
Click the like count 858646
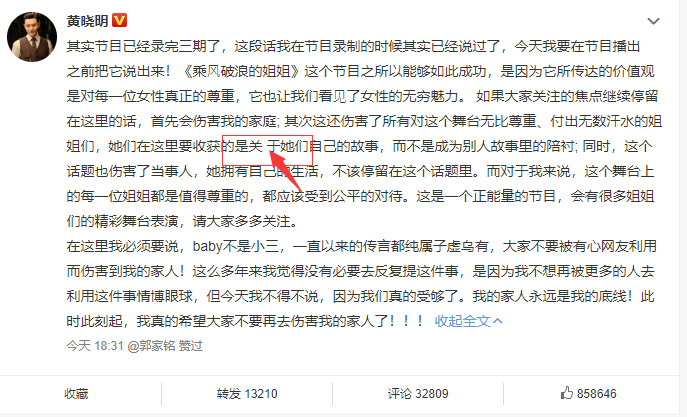pos(596,394)
